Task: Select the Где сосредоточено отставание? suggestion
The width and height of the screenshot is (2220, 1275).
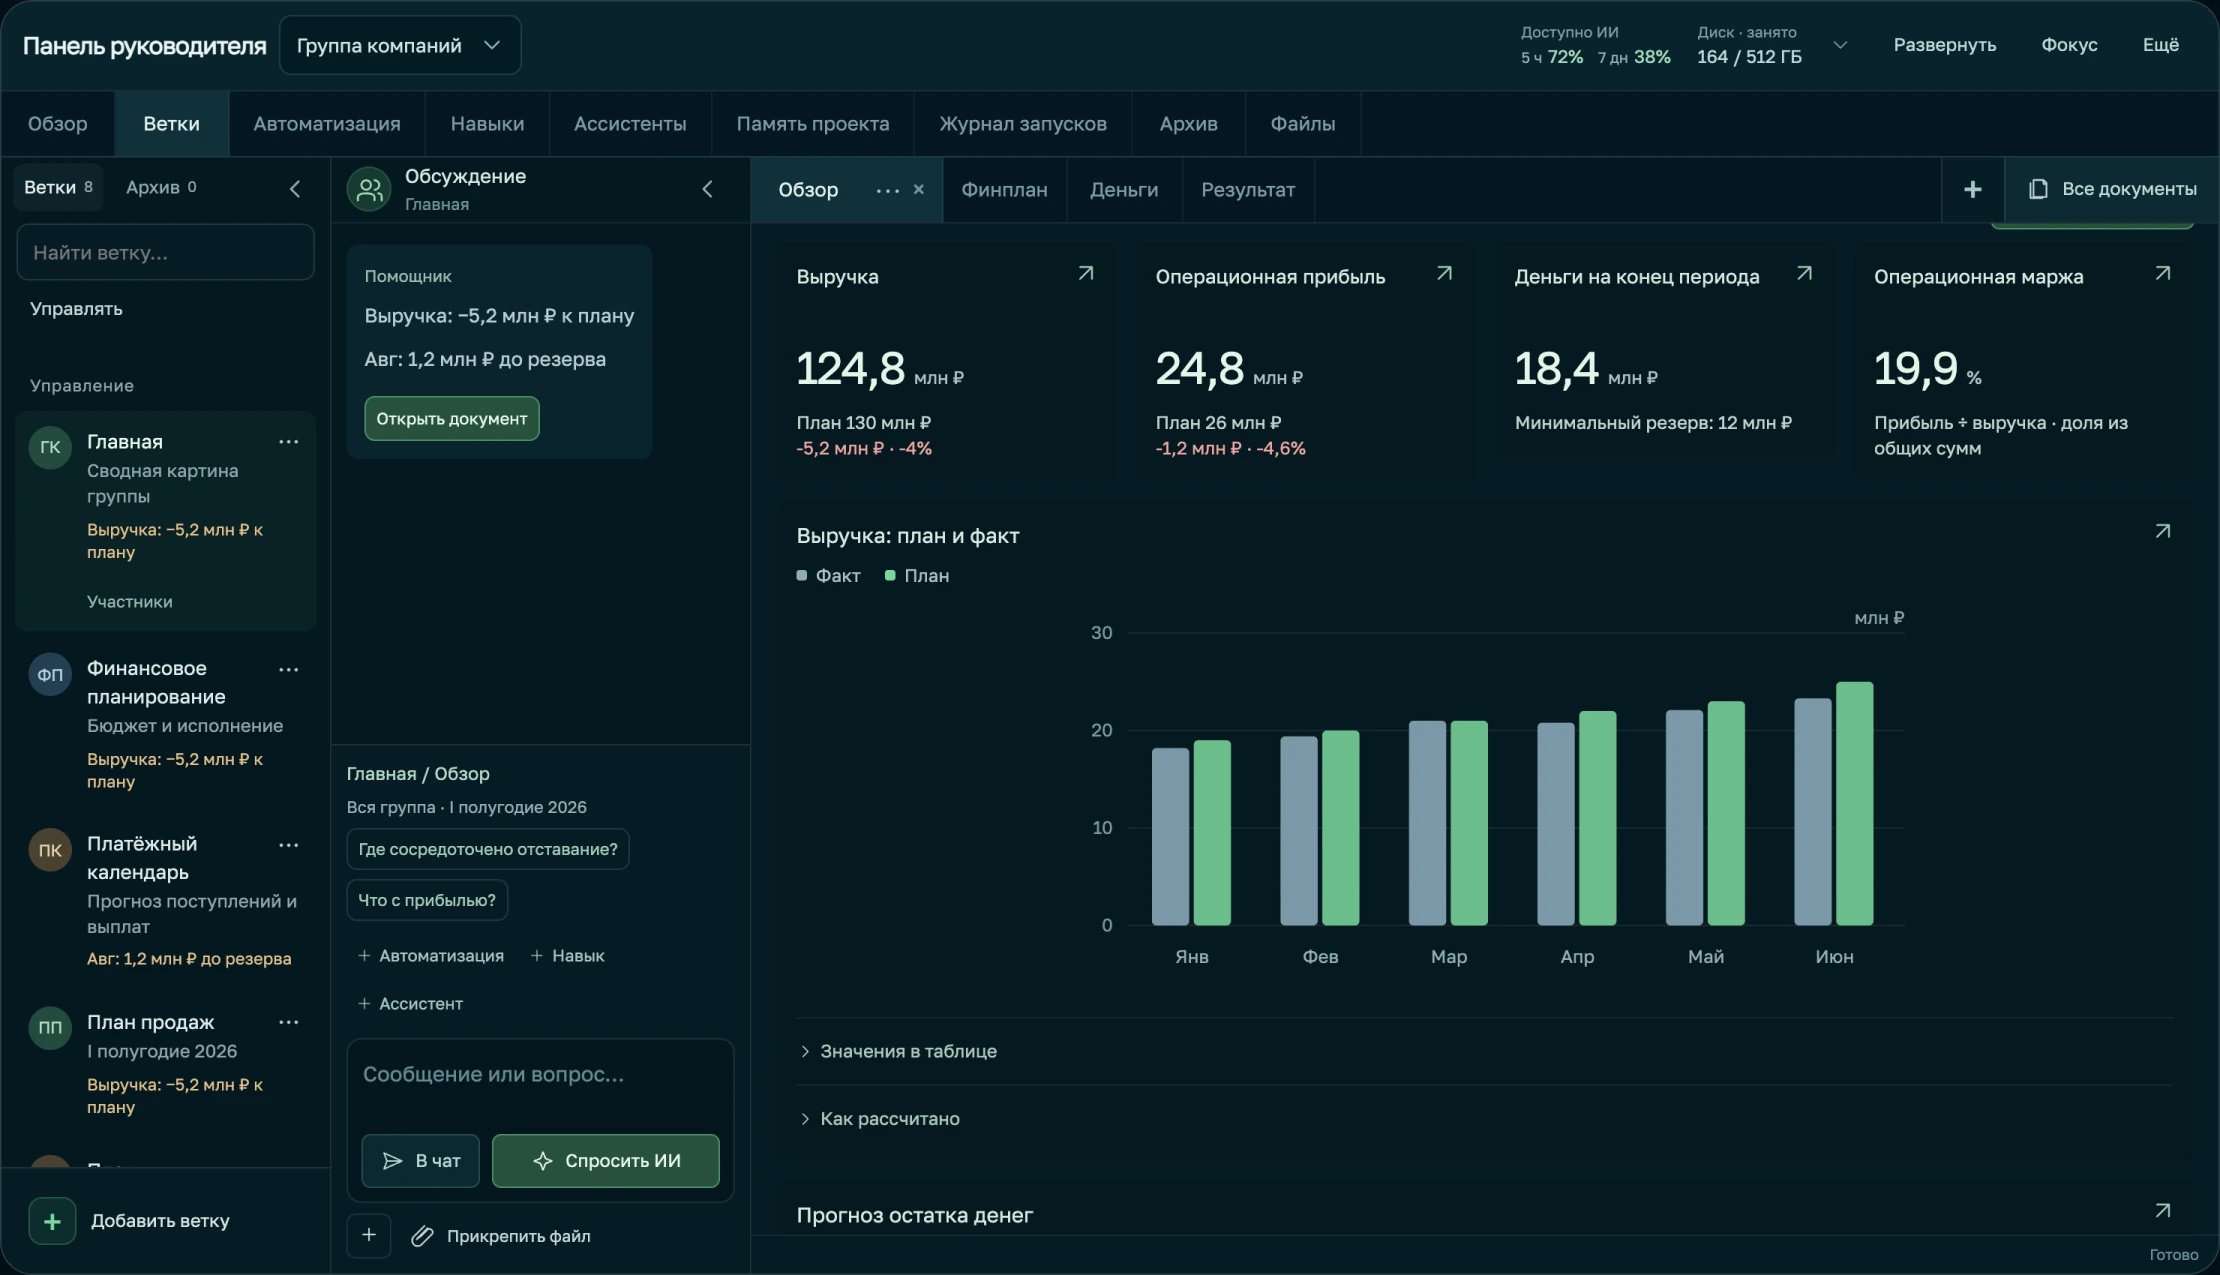Action: (488, 849)
